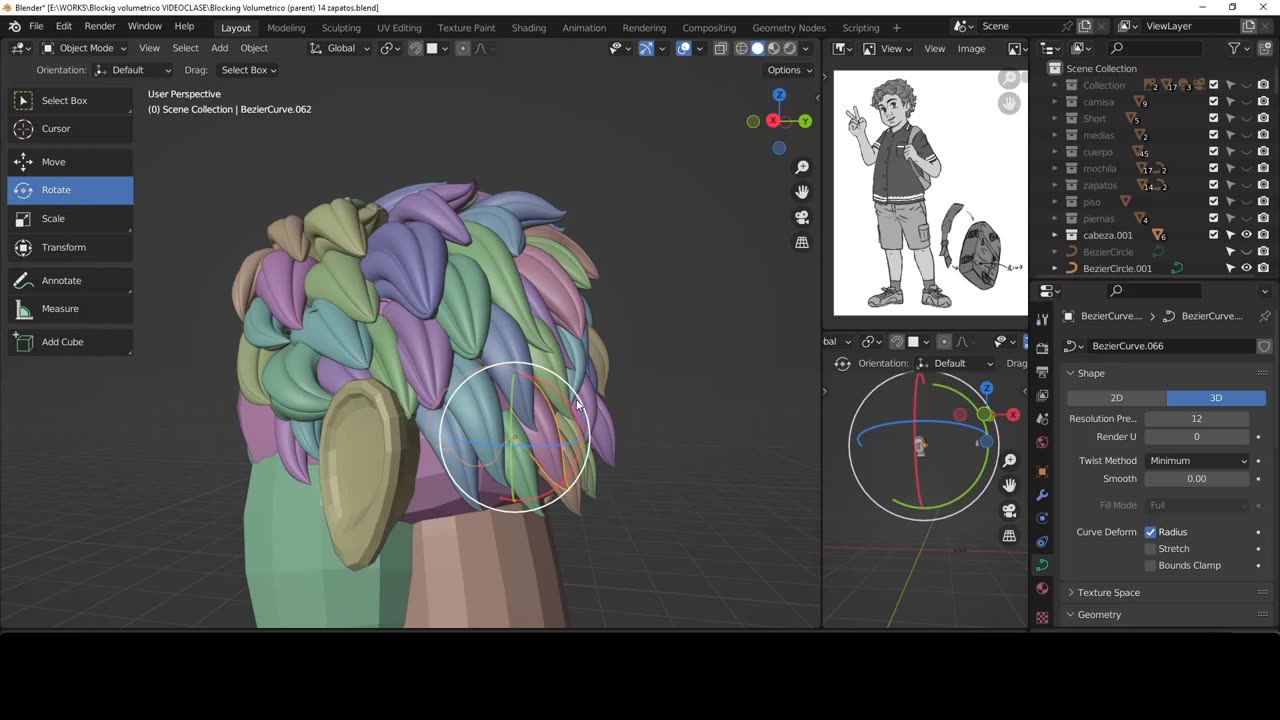
Task: Open the World properties tab
Action: [x=1042, y=442]
